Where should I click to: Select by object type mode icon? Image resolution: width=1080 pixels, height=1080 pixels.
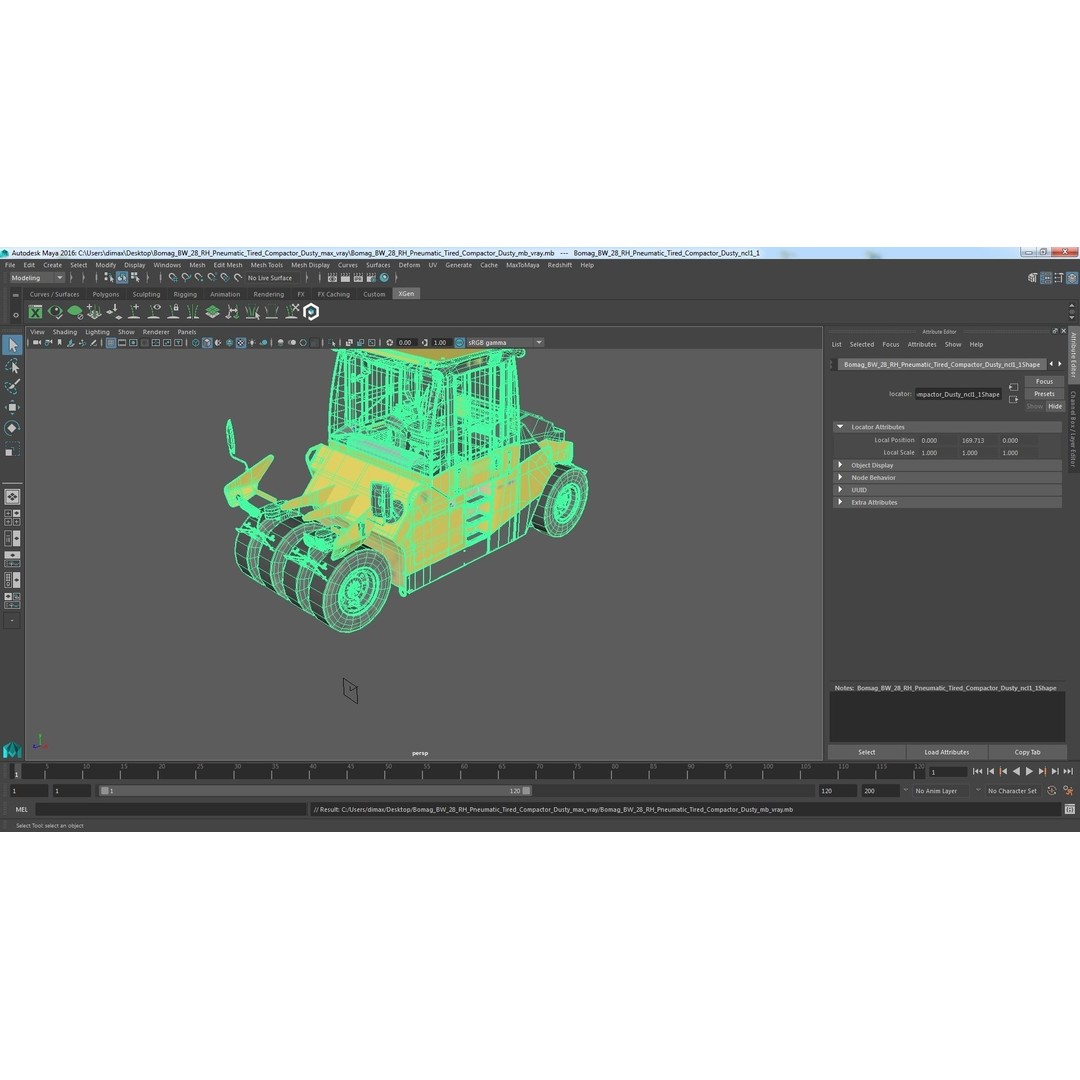tap(122, 278)
